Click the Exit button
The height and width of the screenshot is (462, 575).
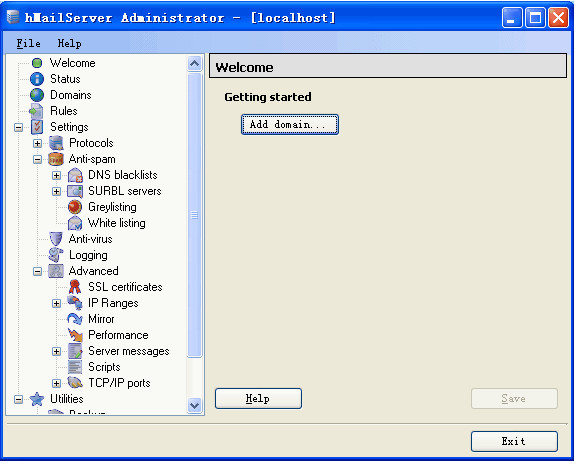[x=514, y=441]
